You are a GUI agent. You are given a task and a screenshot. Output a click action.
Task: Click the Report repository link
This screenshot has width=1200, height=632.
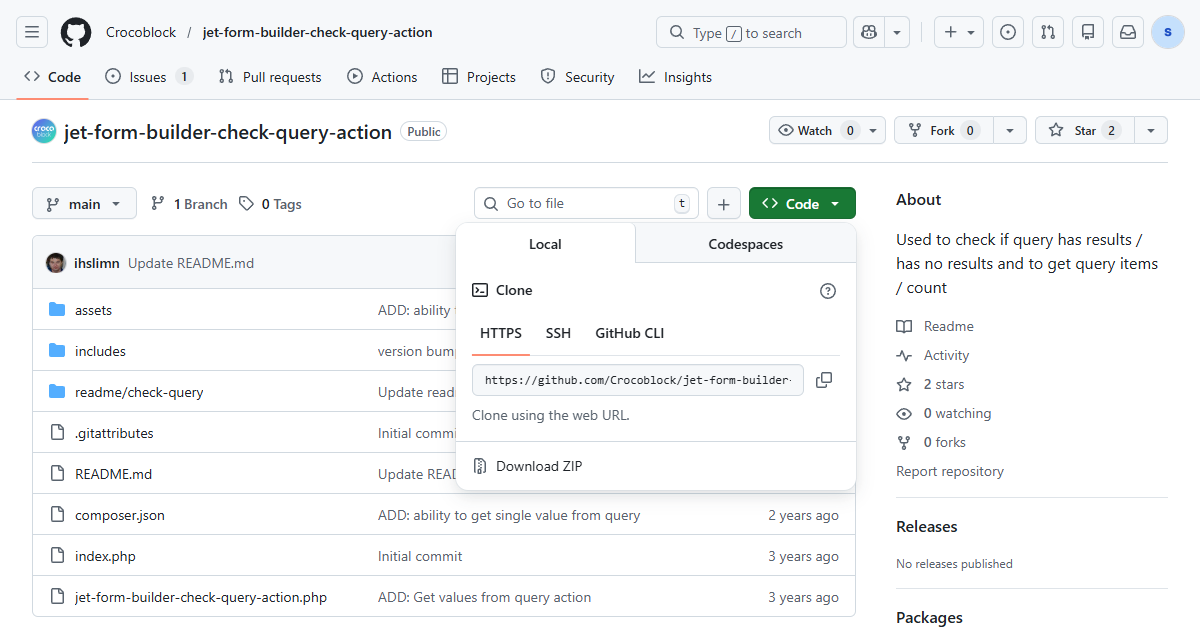950,471
